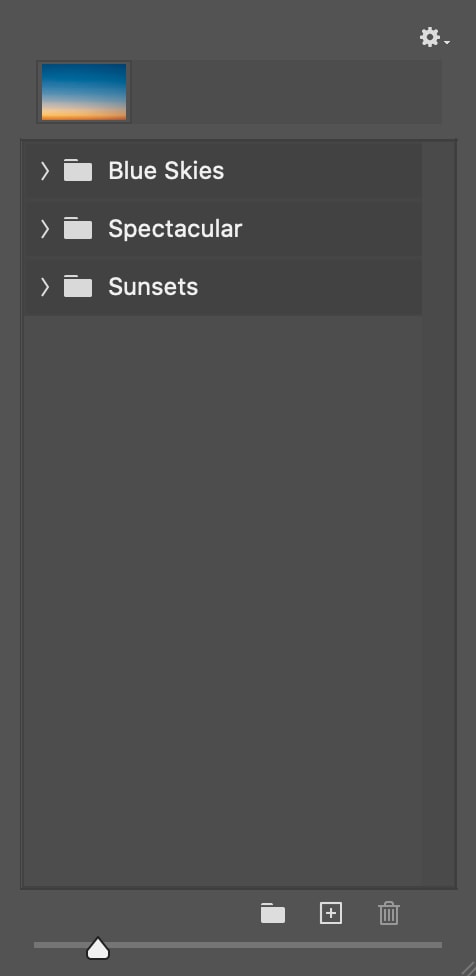Viewport: 476px width, 976px height.
Task: Expand the Blue Skies group chevron
Action: [x=45, y=171]
